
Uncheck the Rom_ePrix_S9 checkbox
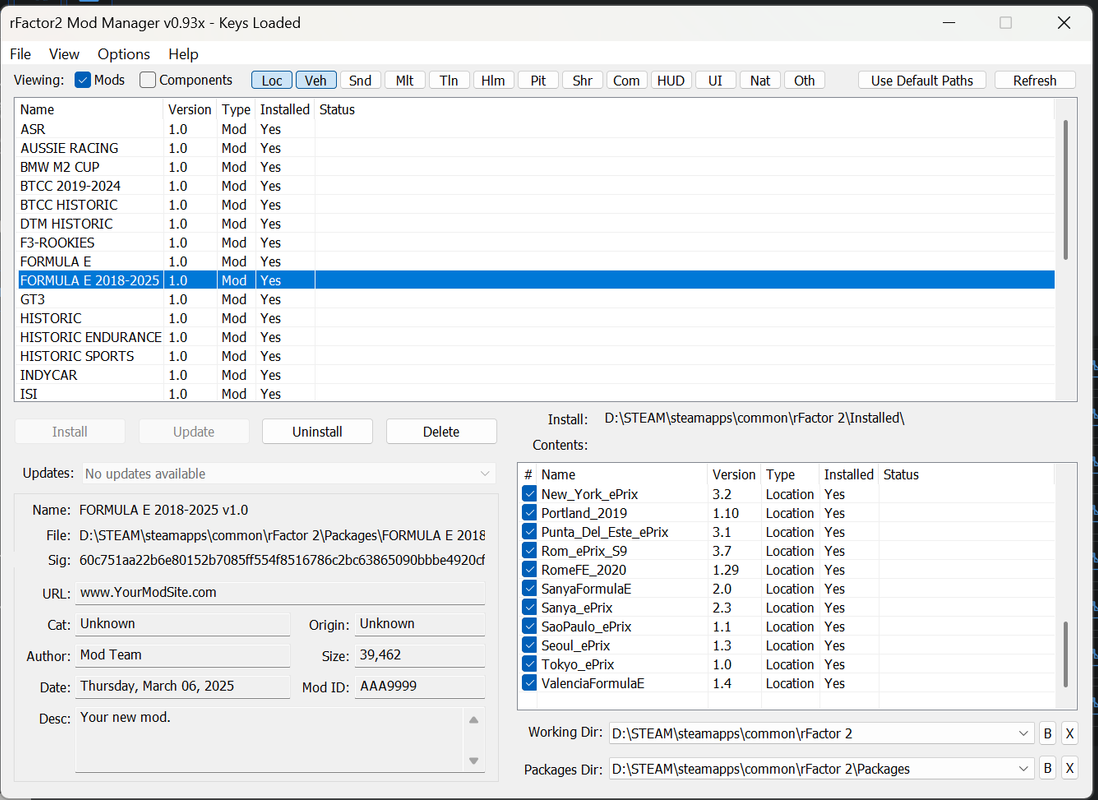point(529,551)
